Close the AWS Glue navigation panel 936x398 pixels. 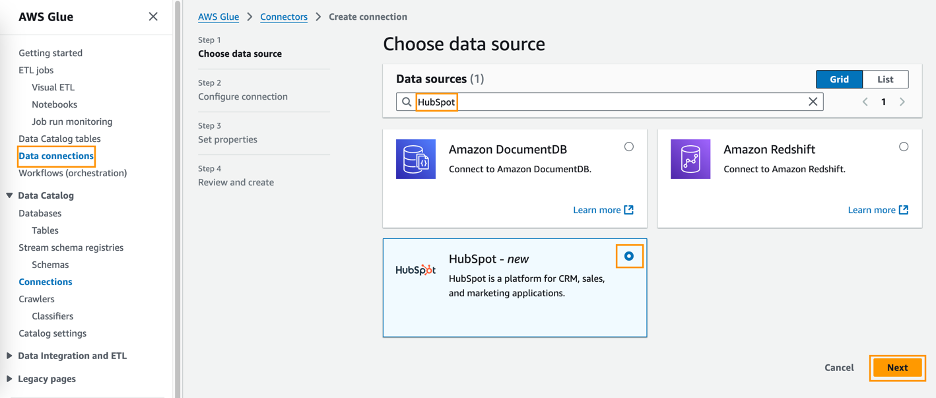pyautogui.click(x=153, y=17)
